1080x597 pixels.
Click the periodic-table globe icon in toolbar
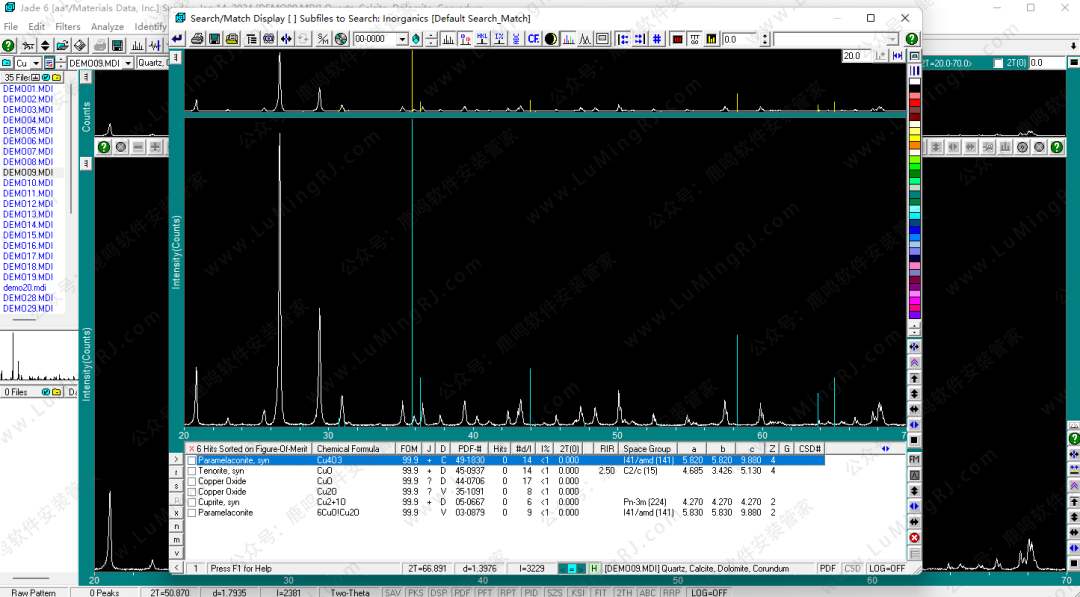(341, 39)
